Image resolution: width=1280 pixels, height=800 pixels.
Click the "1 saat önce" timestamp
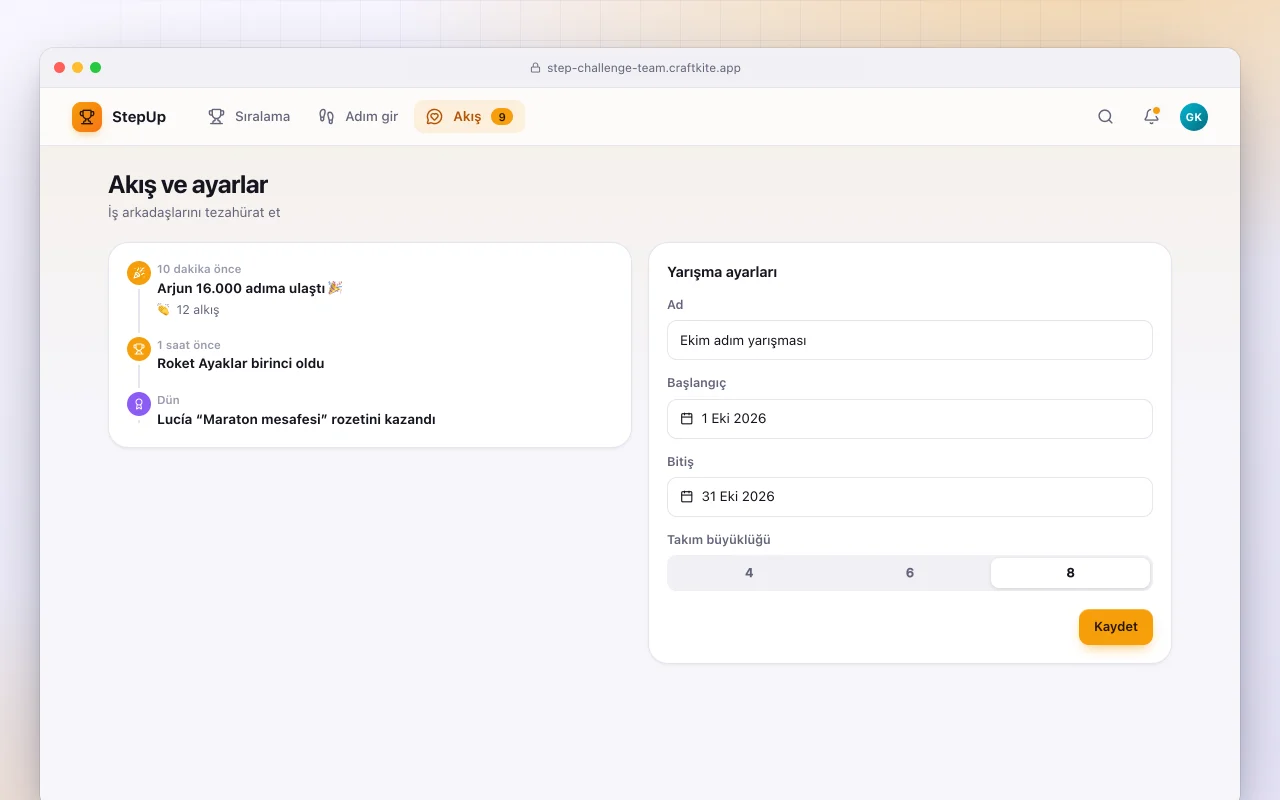point(189,345)
